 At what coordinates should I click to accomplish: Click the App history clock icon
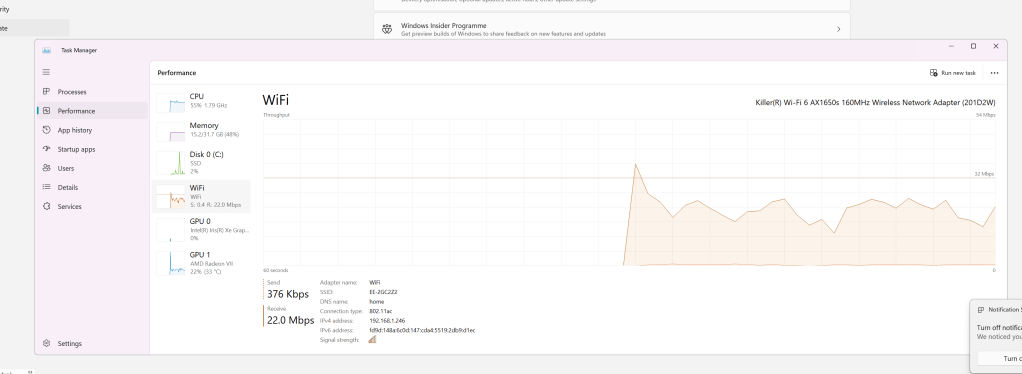coord(46,130)
